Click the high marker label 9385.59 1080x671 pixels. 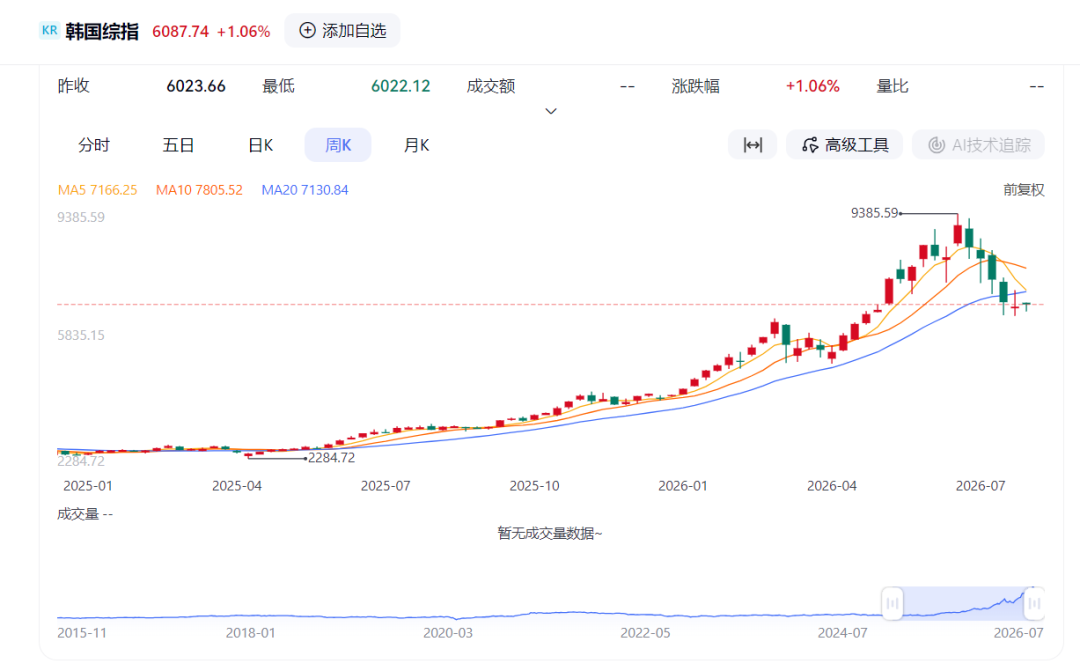coord(874,213)
